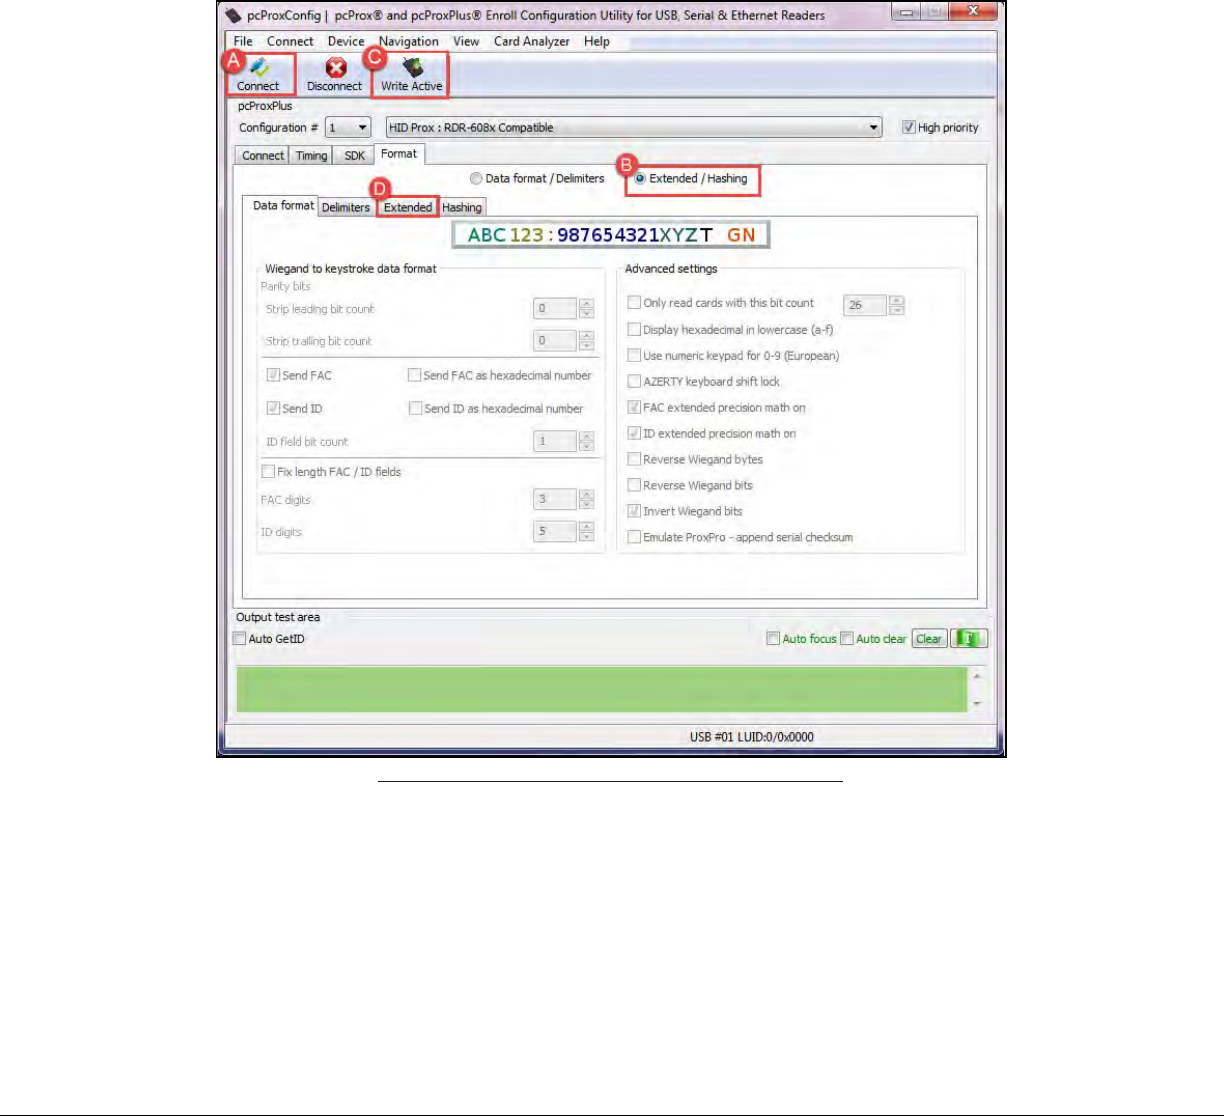Click Strip leading bit count value field
1224x1116 pixels.
556,309
